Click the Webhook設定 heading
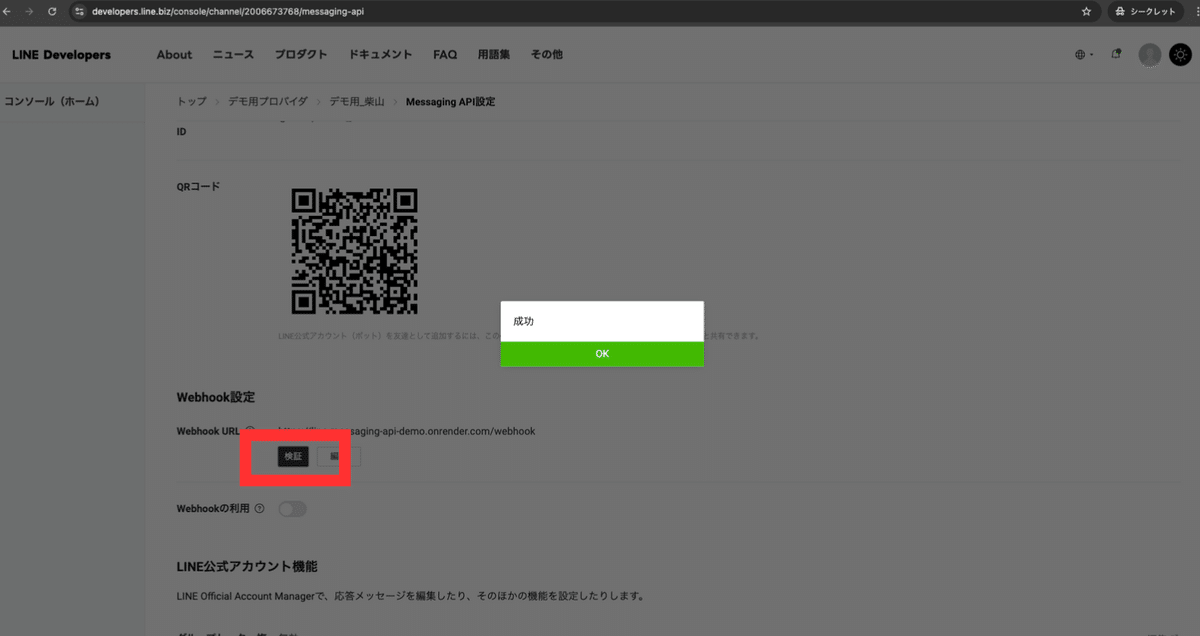The width and height of the screenshot is (1200, 636). point(216,397)
